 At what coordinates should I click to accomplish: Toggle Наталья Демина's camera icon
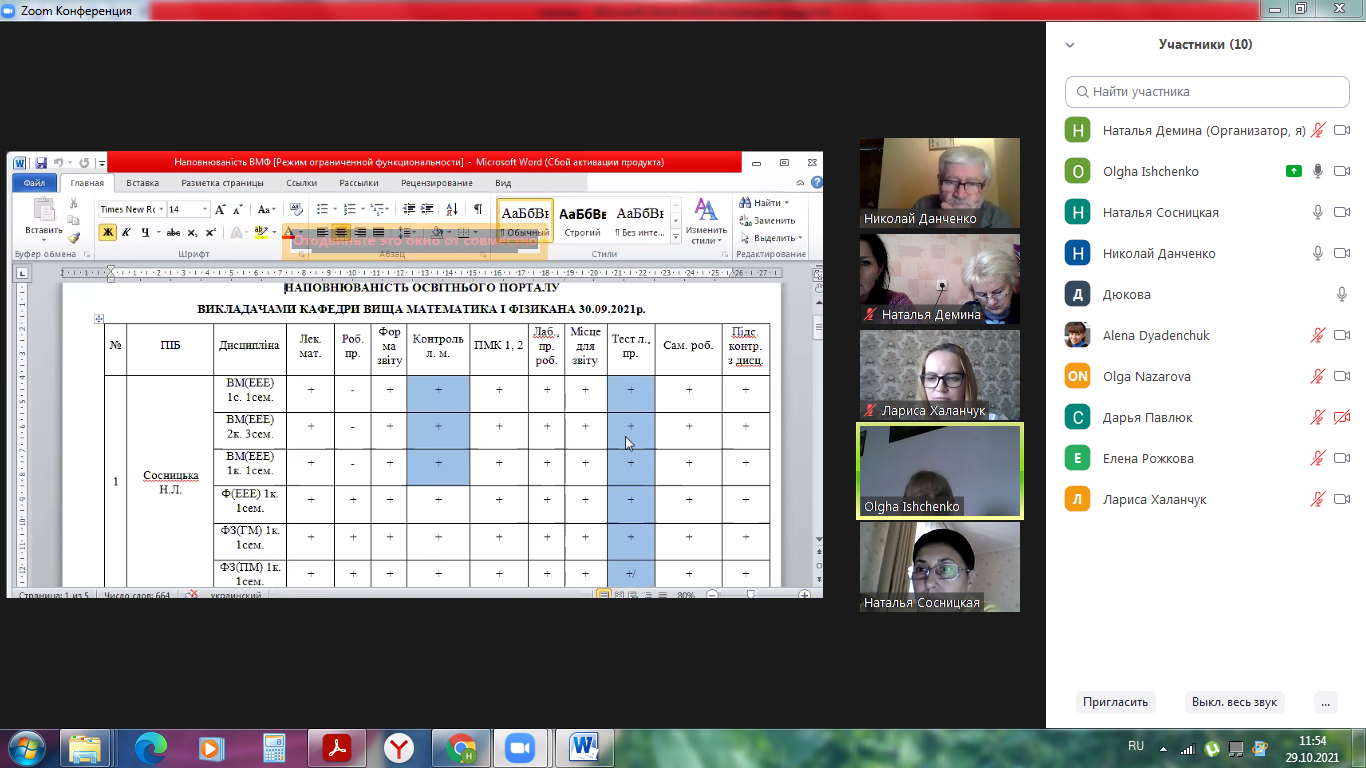point(1342,130)
